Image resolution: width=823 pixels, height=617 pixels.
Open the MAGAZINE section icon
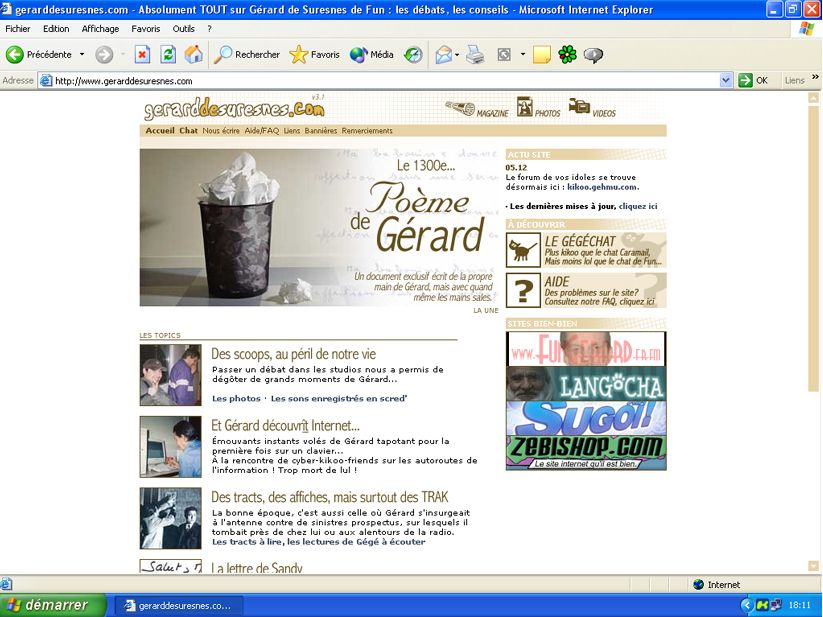[x=460, y=108]
